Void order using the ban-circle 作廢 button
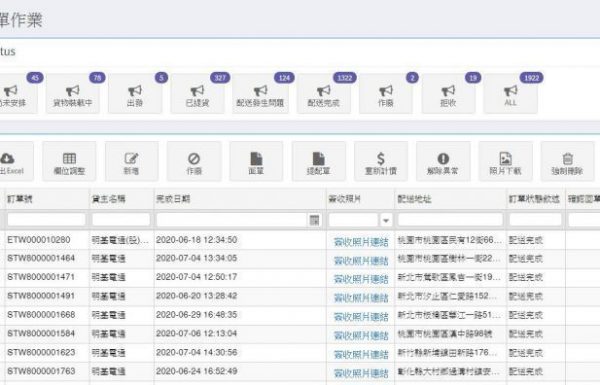The width and height of the screenshot is (600, 385). [x=194, y=161]
